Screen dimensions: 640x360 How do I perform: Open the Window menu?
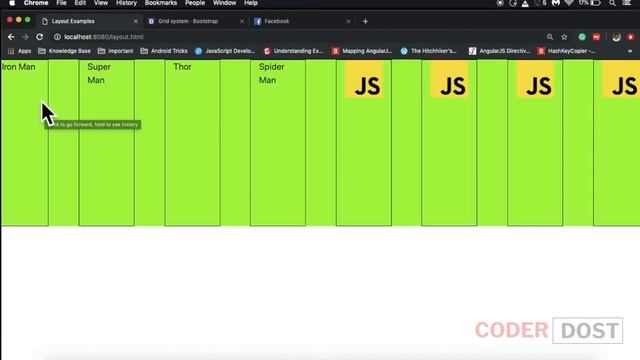224,3
